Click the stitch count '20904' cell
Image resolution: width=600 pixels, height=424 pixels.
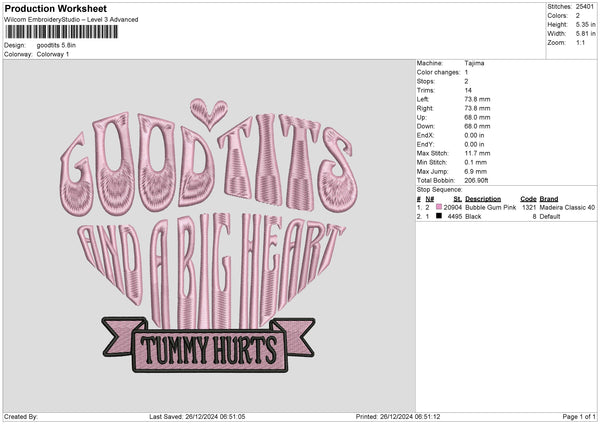pyautogui.click(x=453, y=207)
